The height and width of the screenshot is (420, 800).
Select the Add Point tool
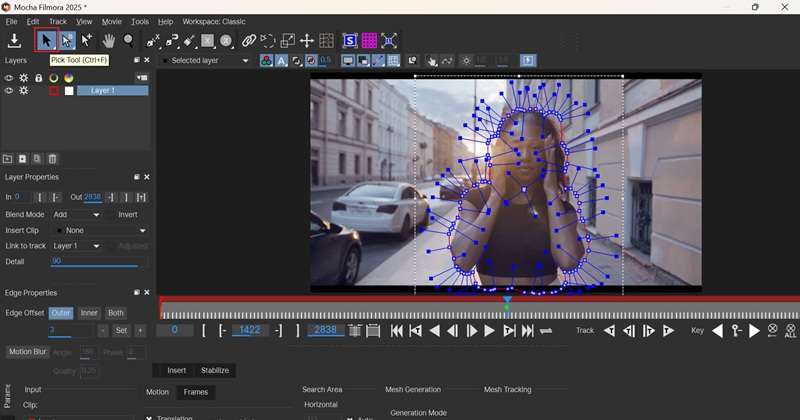[87, 40]
